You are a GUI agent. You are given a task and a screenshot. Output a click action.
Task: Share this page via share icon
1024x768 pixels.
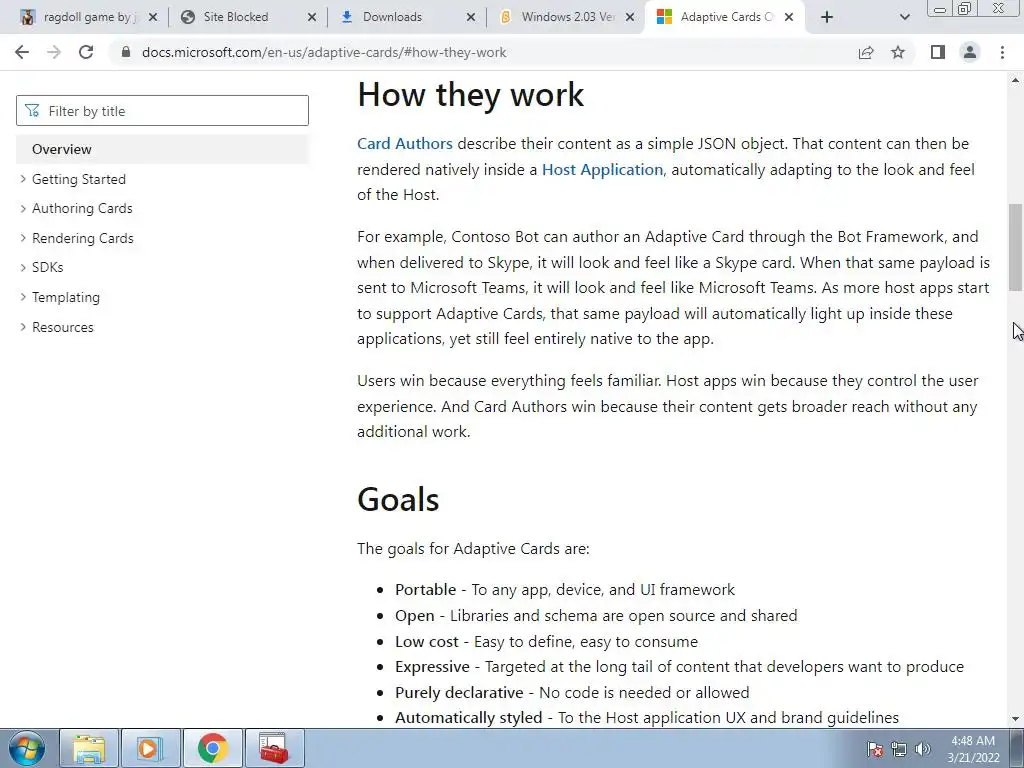point(866,52)
